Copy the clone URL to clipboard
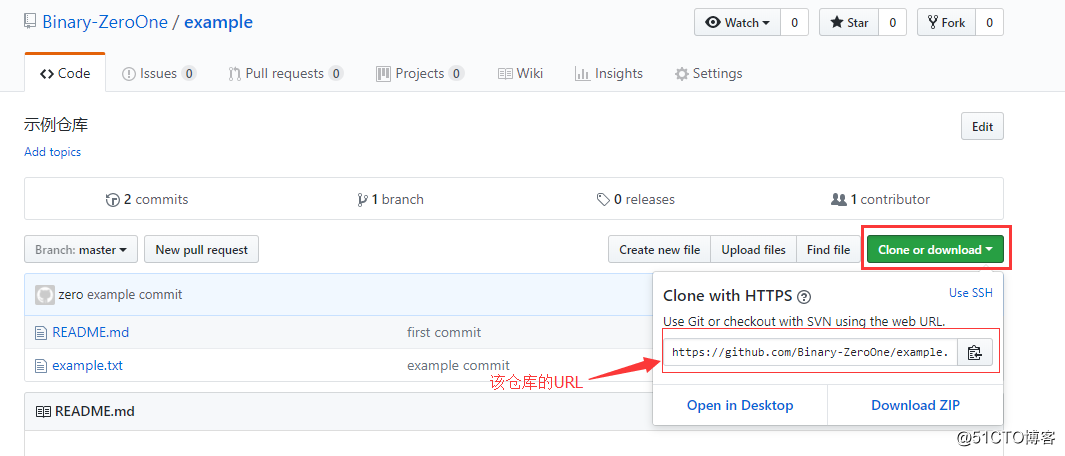1065x456 pixels. pyautogui.click(x=975, y=353)
